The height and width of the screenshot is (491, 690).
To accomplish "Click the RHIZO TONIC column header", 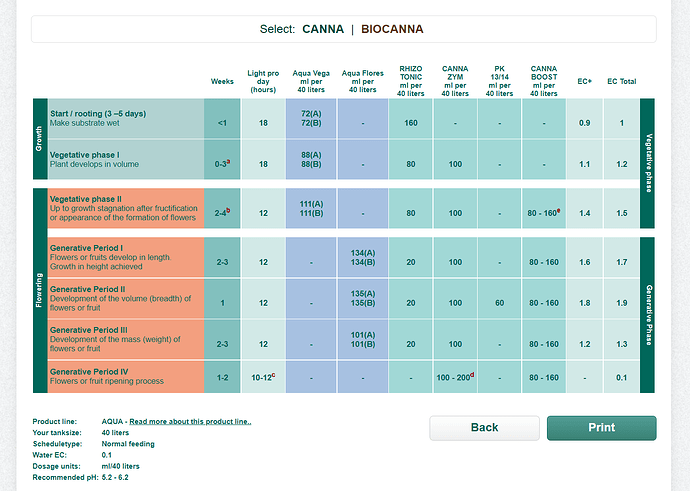I will coord(411,81).
